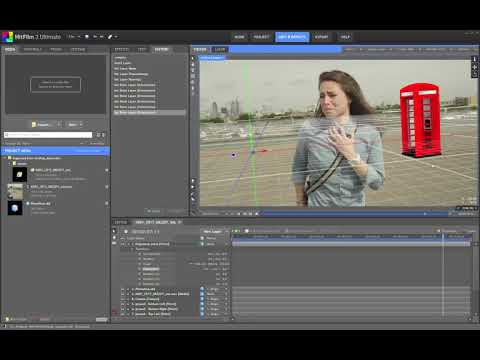This screenshot has height=360, width=480.
Task: Select the video clip thumbnail in media list
Action: (15, 191)
